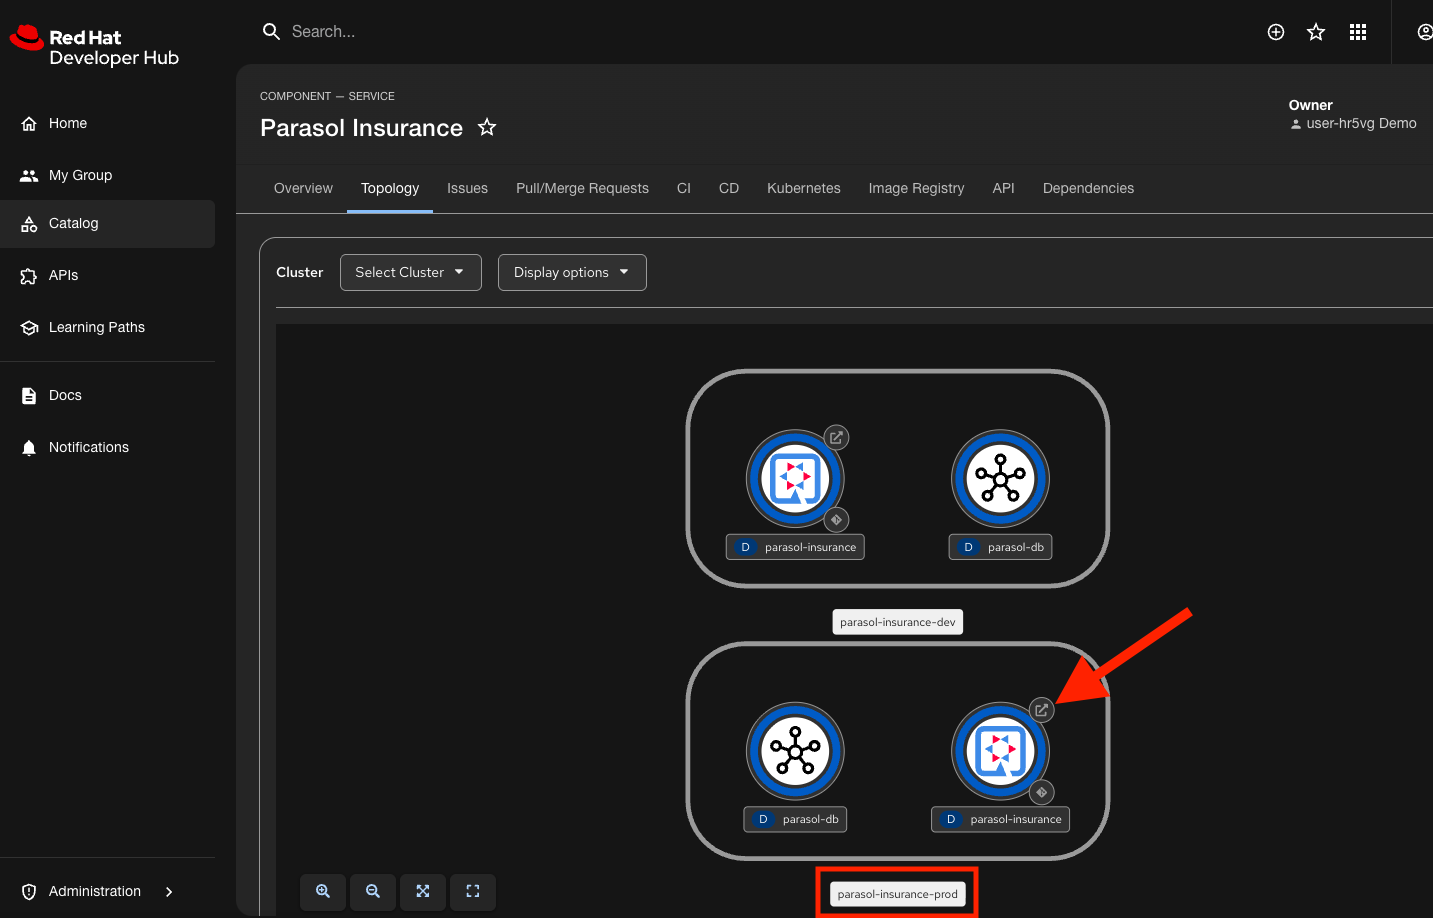The height and width of the screenshot is (918, 1433).
Task: Open Learning Paths in sidebar
Action: [107, 327]
